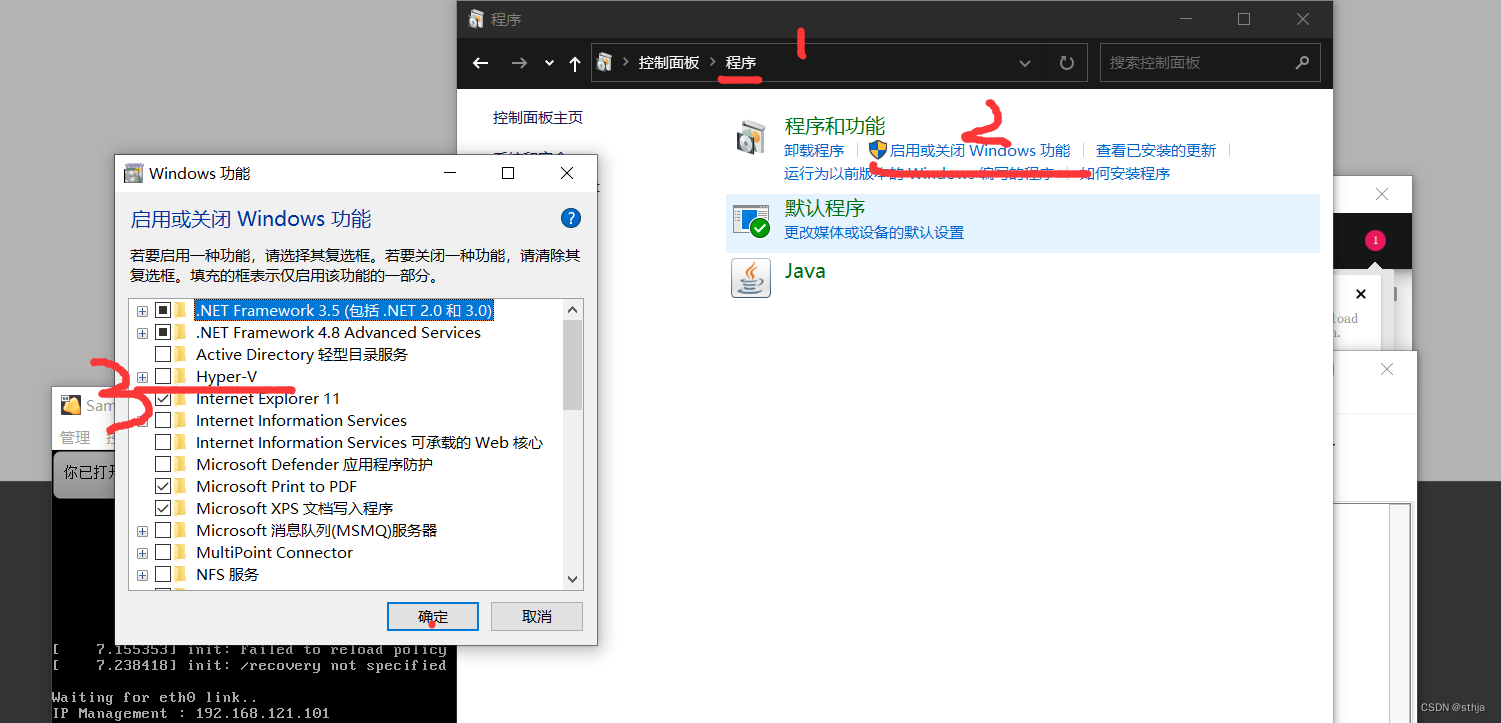This screenshot has width=1501, height=723.
Task: Select the Internet Explorer 11 label
Action: [x=268, y=399]
